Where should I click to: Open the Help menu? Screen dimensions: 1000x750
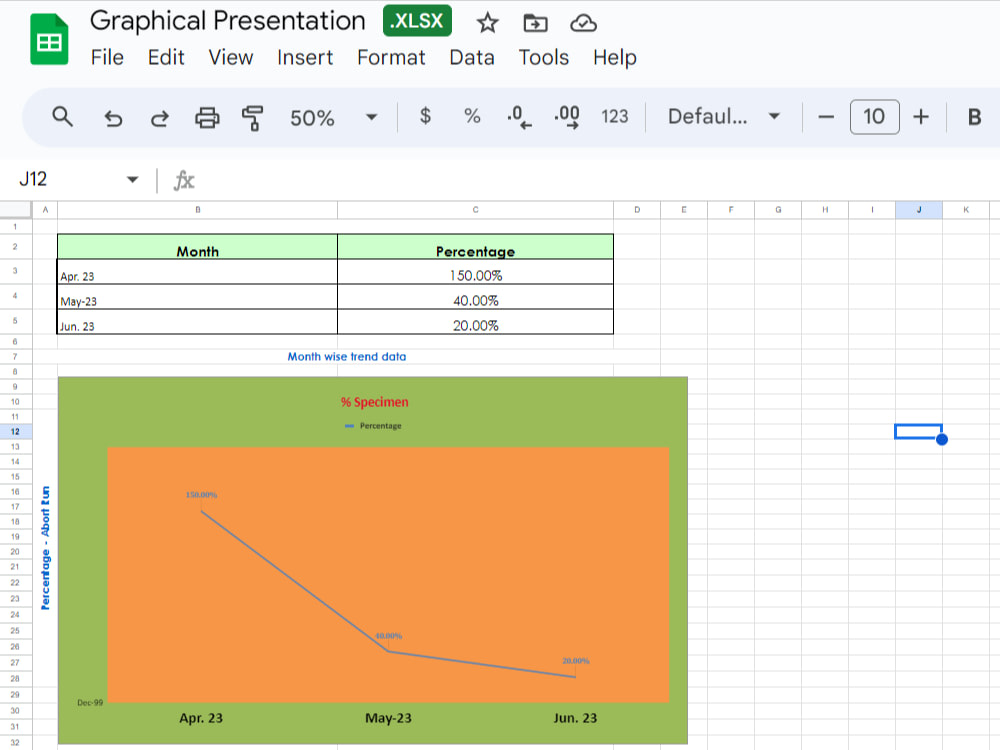point(615,57)
